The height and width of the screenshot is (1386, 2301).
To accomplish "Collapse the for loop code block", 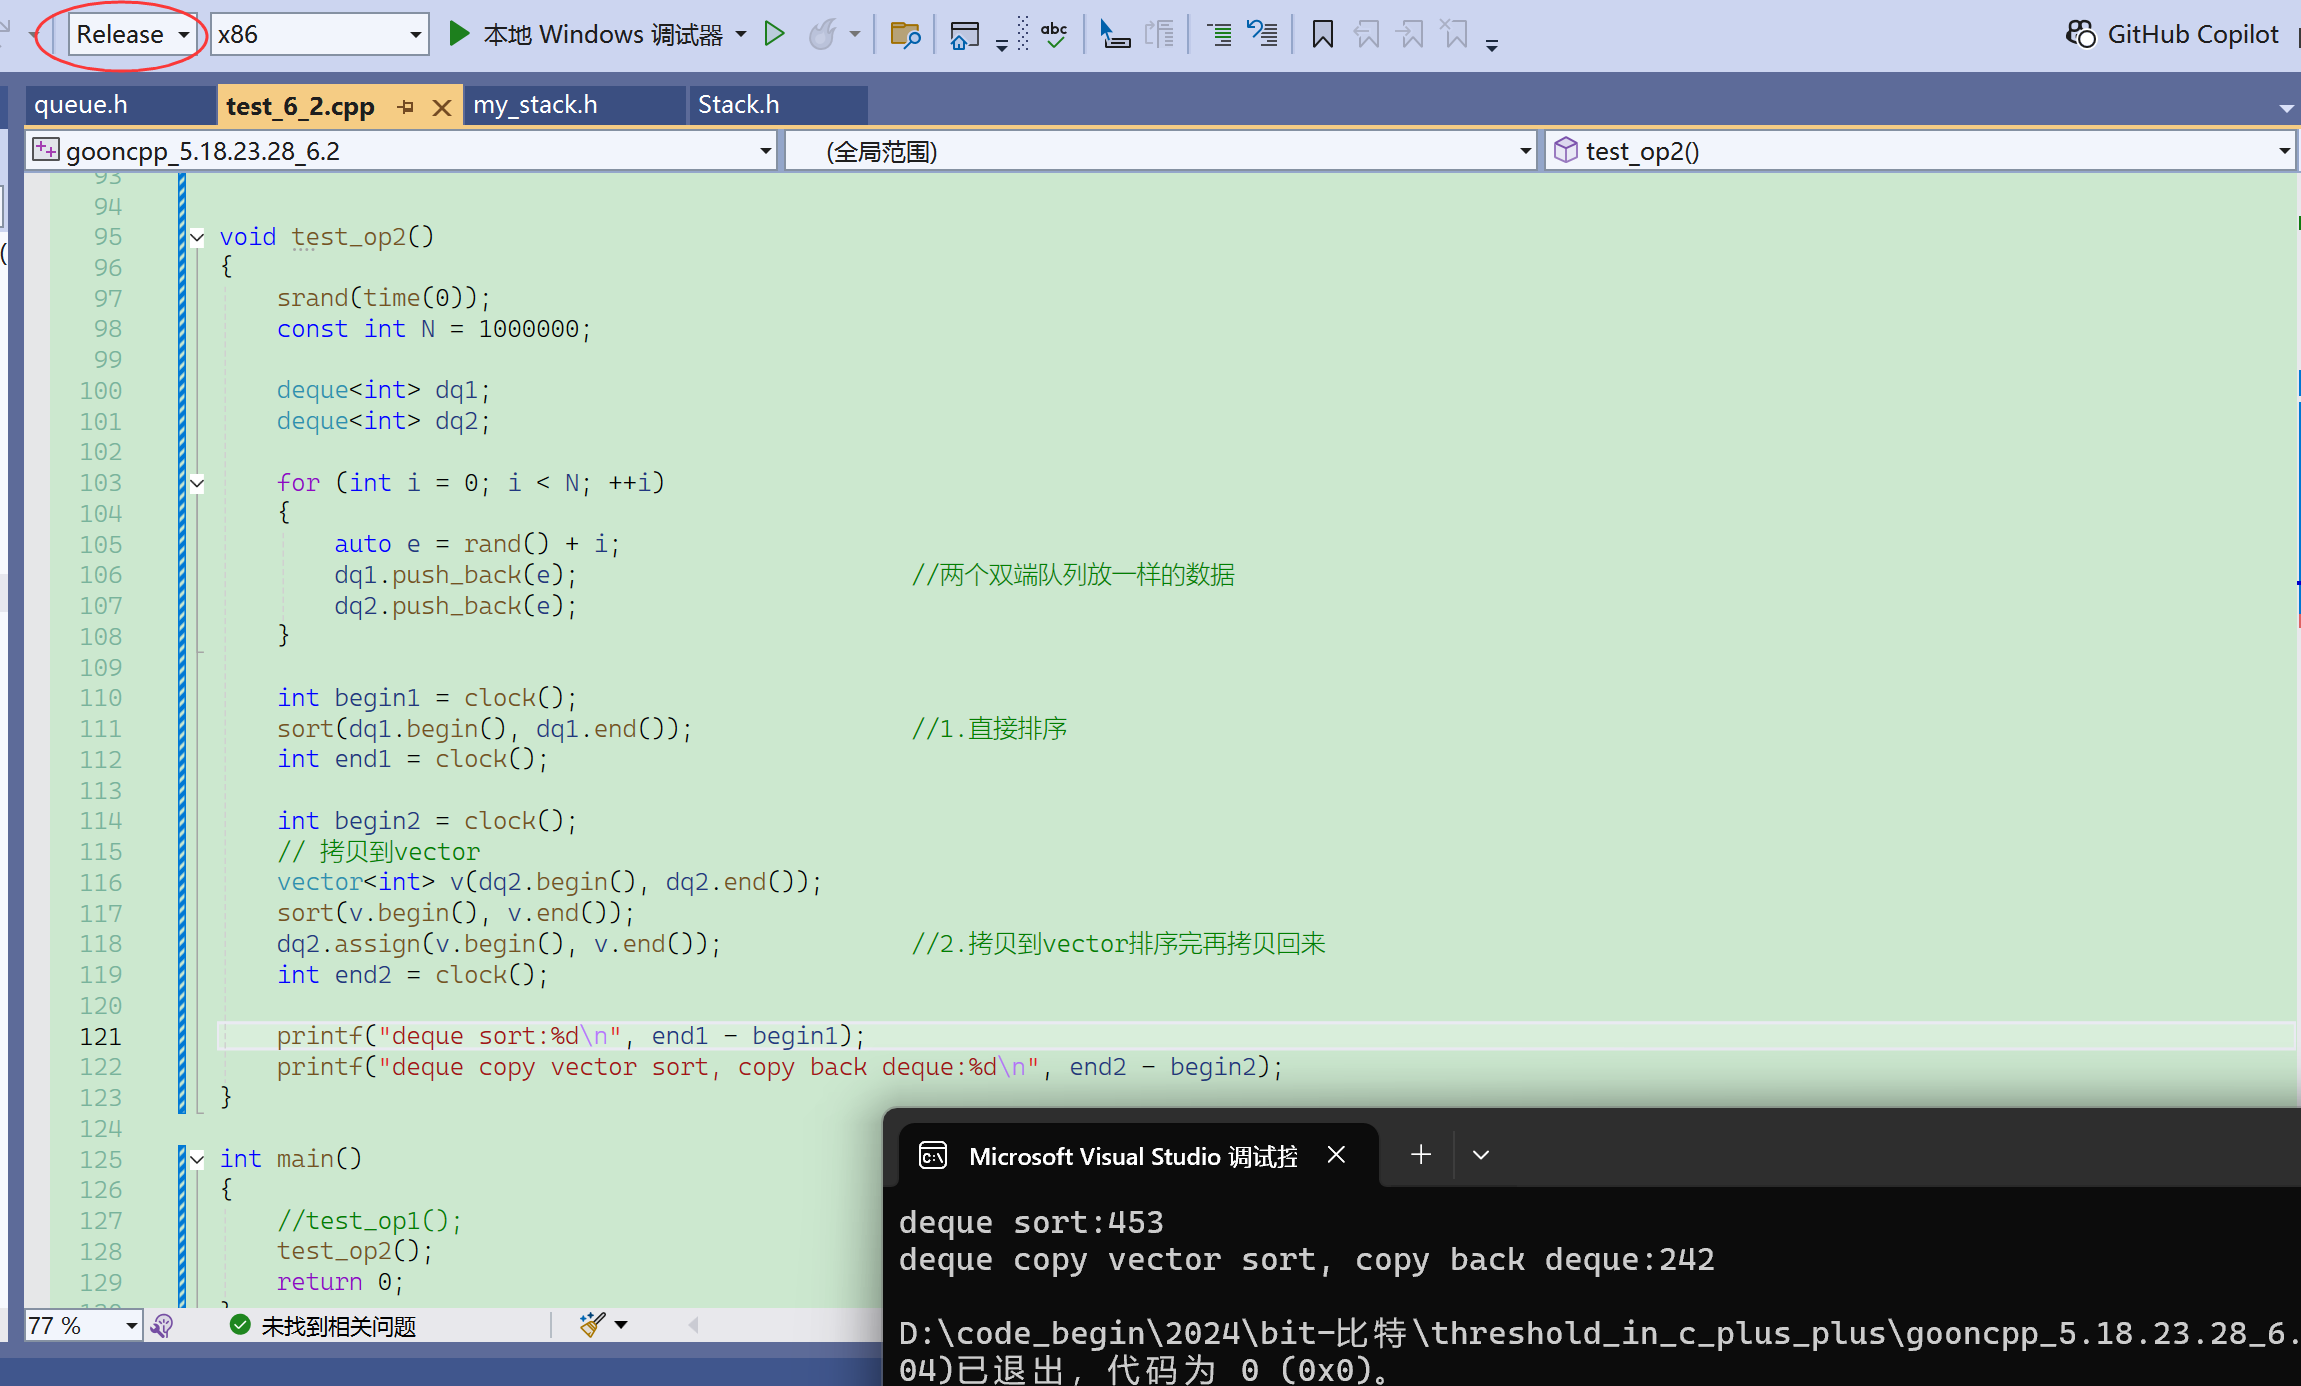I will pos(197,483).
